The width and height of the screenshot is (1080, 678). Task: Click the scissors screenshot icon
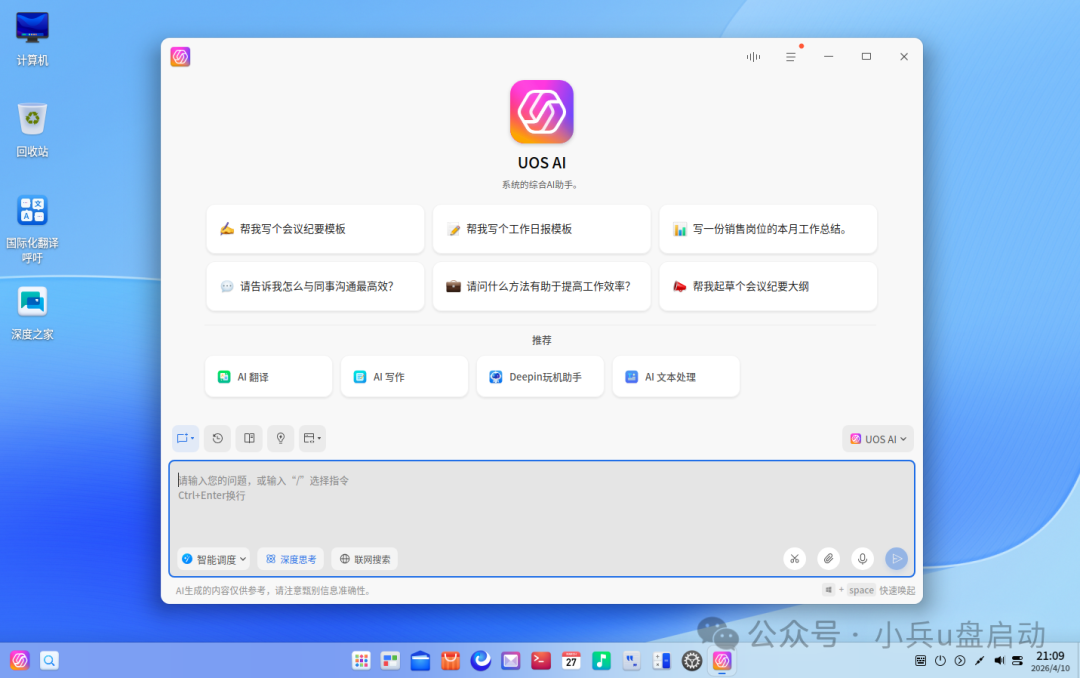(794, 558)
